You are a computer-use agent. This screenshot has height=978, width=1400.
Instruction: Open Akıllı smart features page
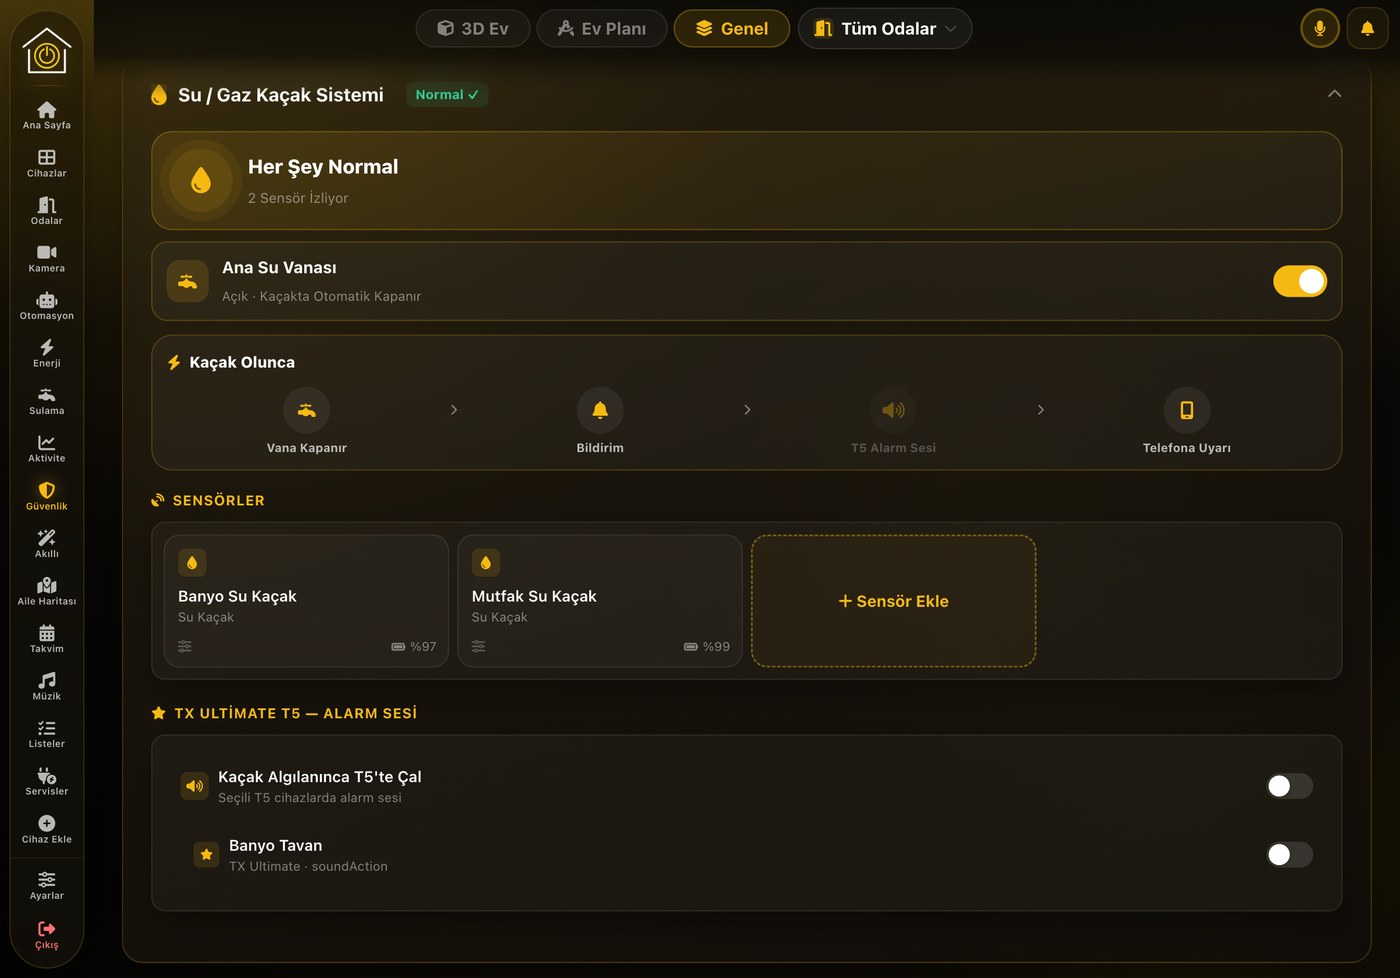pyautogui.click(x=46, y=543)
